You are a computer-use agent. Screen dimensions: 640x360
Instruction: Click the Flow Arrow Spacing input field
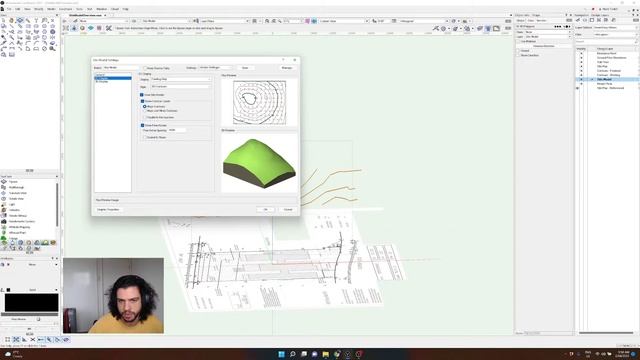(x=177, y=130)
